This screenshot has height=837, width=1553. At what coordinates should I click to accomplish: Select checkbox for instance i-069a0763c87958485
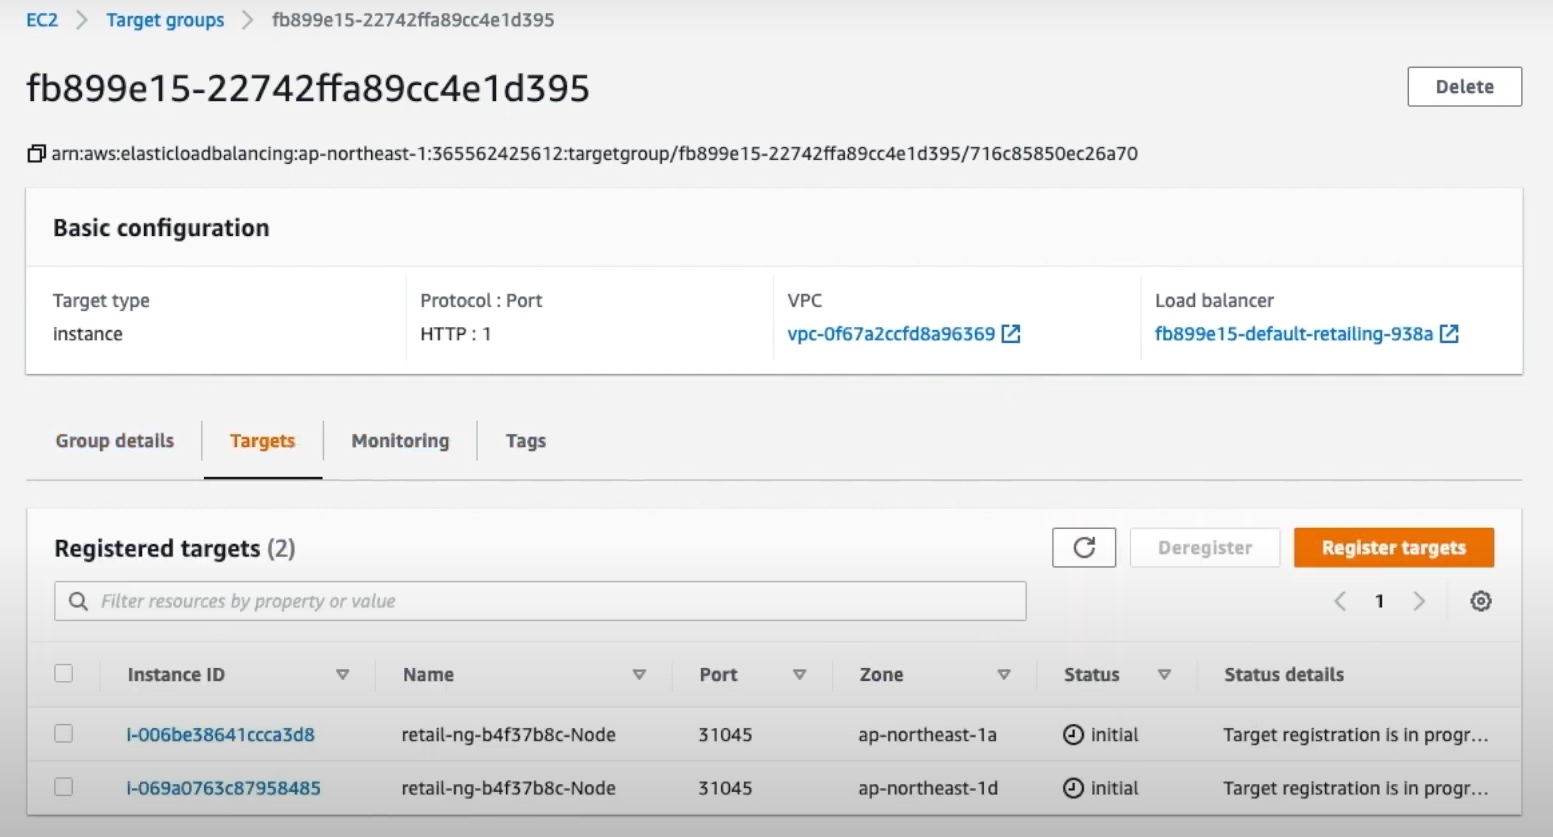[64, 787]
